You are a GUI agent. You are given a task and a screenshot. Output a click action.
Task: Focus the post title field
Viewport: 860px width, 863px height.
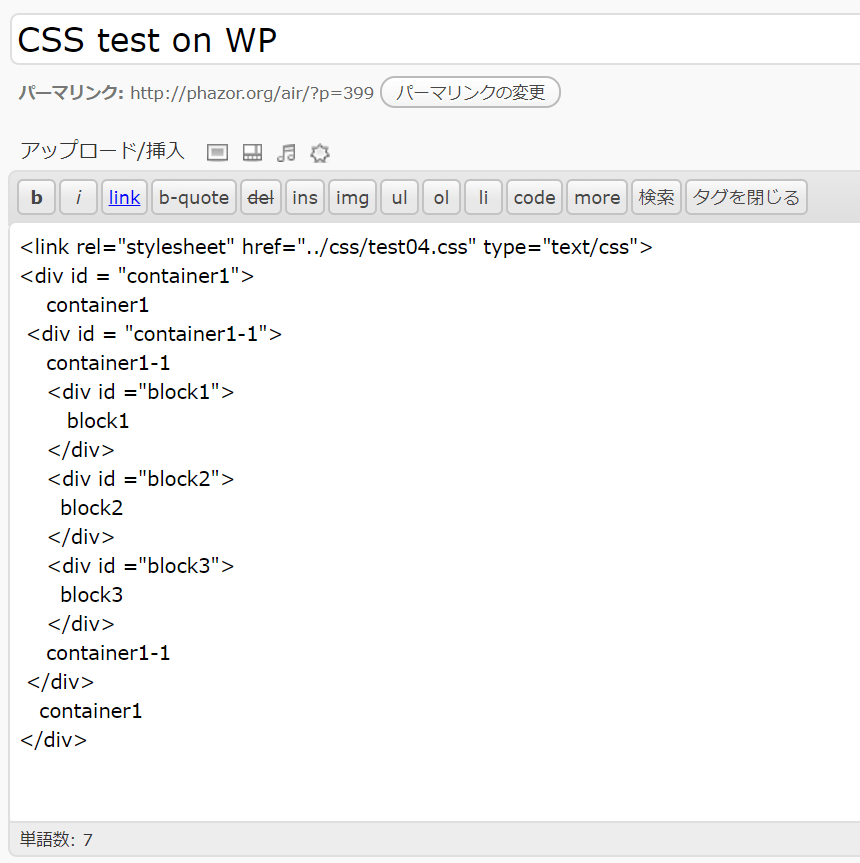[x=430, y=40]
